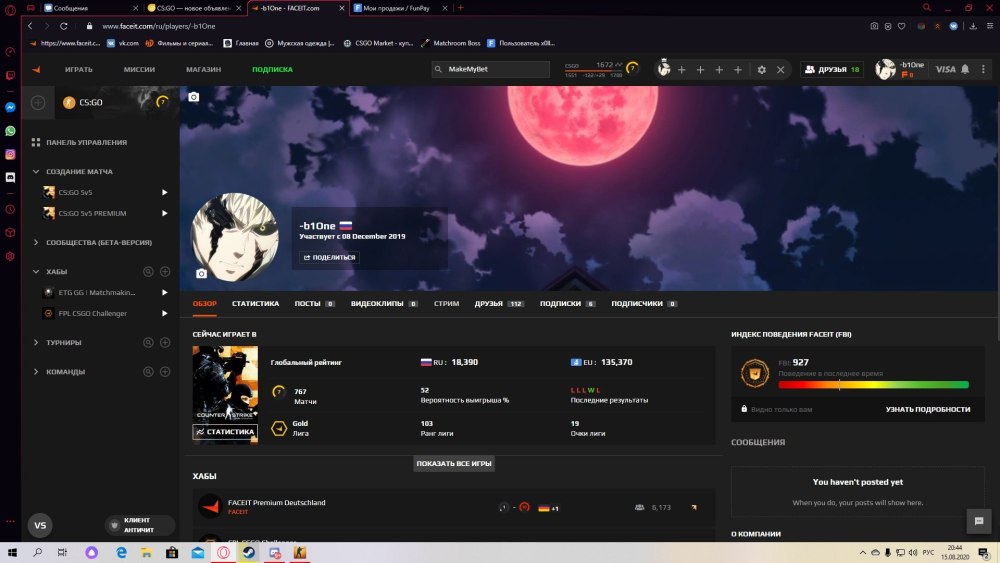
Task: Search tournaments using ТУРНИРЫ magnifier icon
Action: pyautogui.click(x=148, y=342)
